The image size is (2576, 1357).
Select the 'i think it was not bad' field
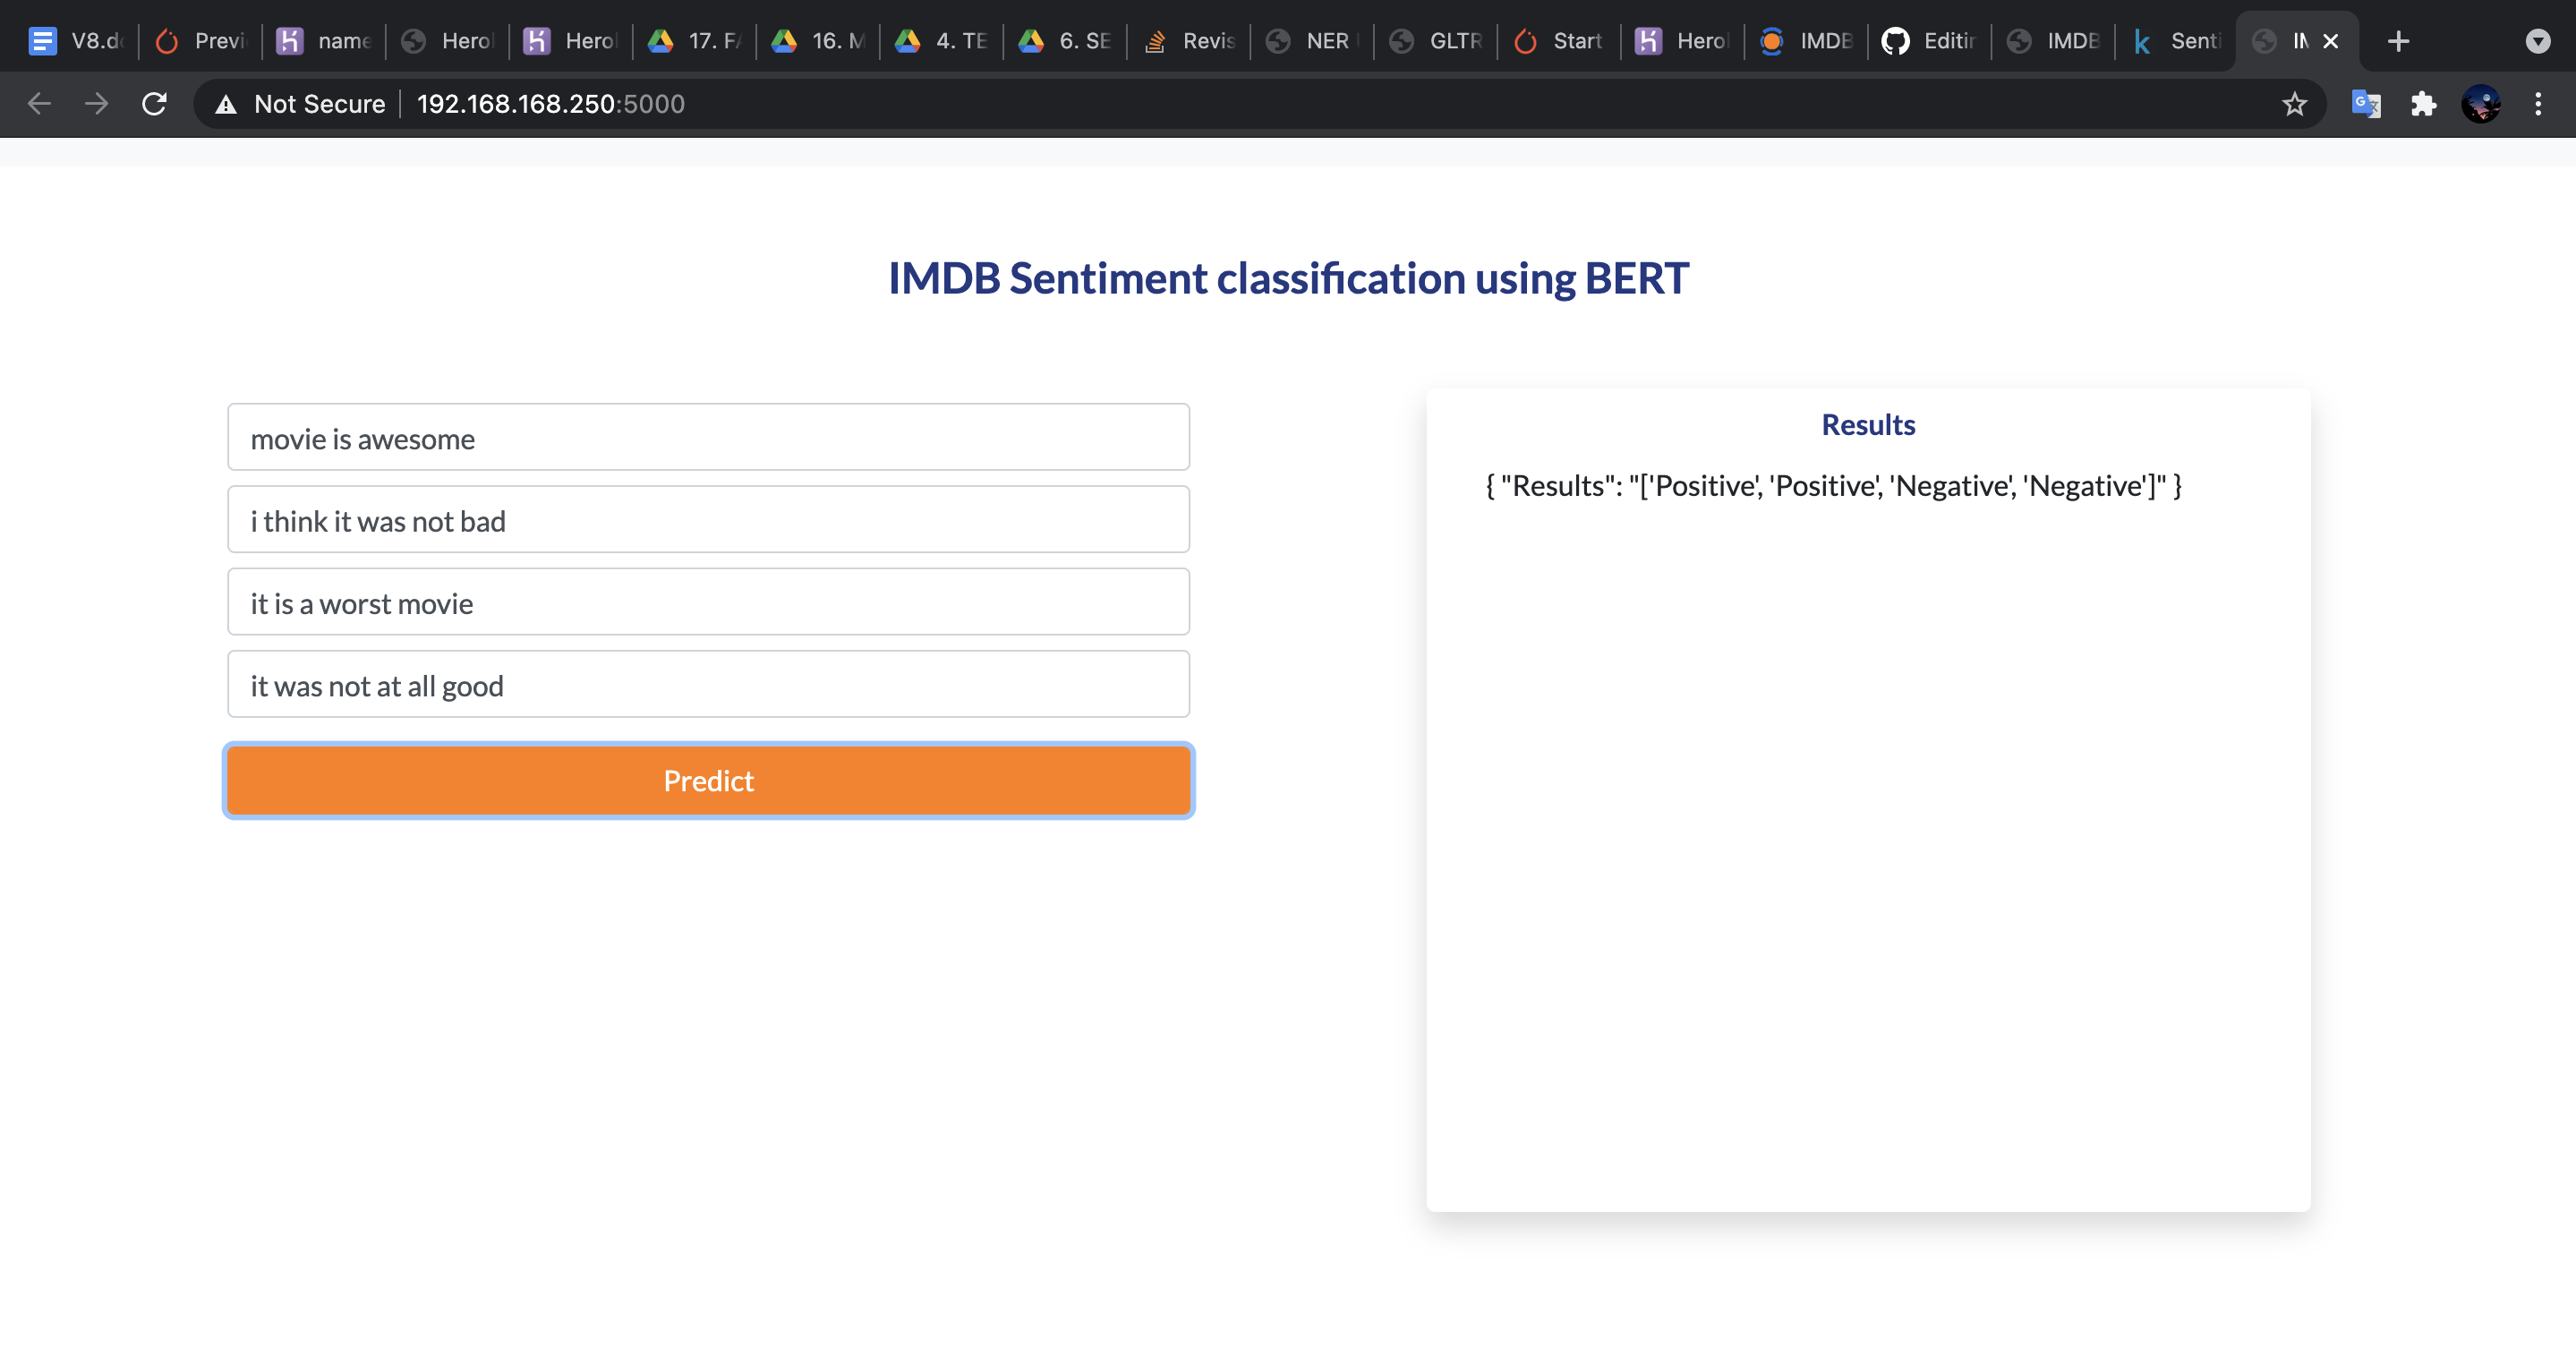(708, 520)
